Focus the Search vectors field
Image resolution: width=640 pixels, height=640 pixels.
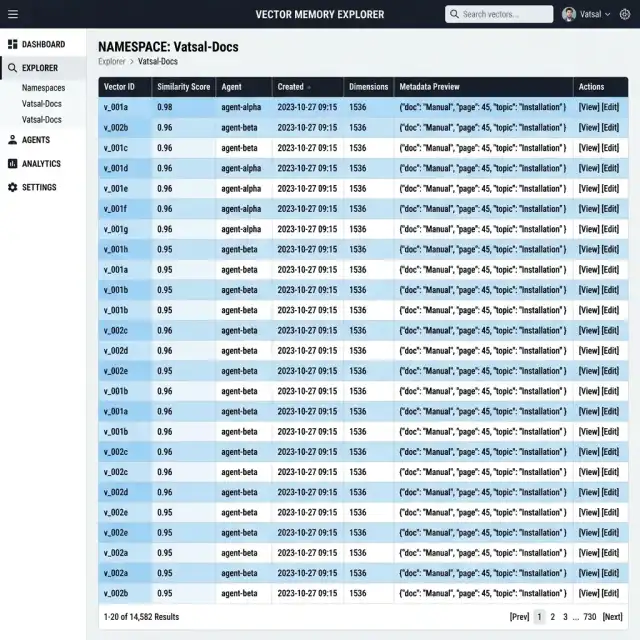tap(499, 14)
